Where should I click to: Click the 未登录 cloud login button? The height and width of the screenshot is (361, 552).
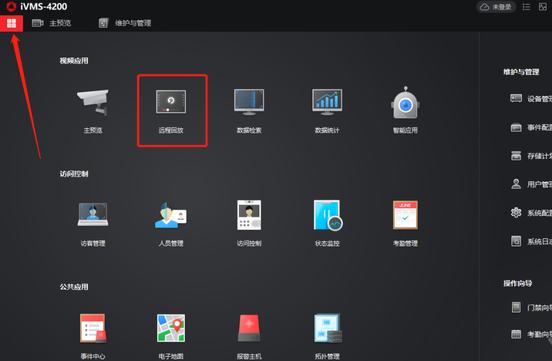coord(496,7)
